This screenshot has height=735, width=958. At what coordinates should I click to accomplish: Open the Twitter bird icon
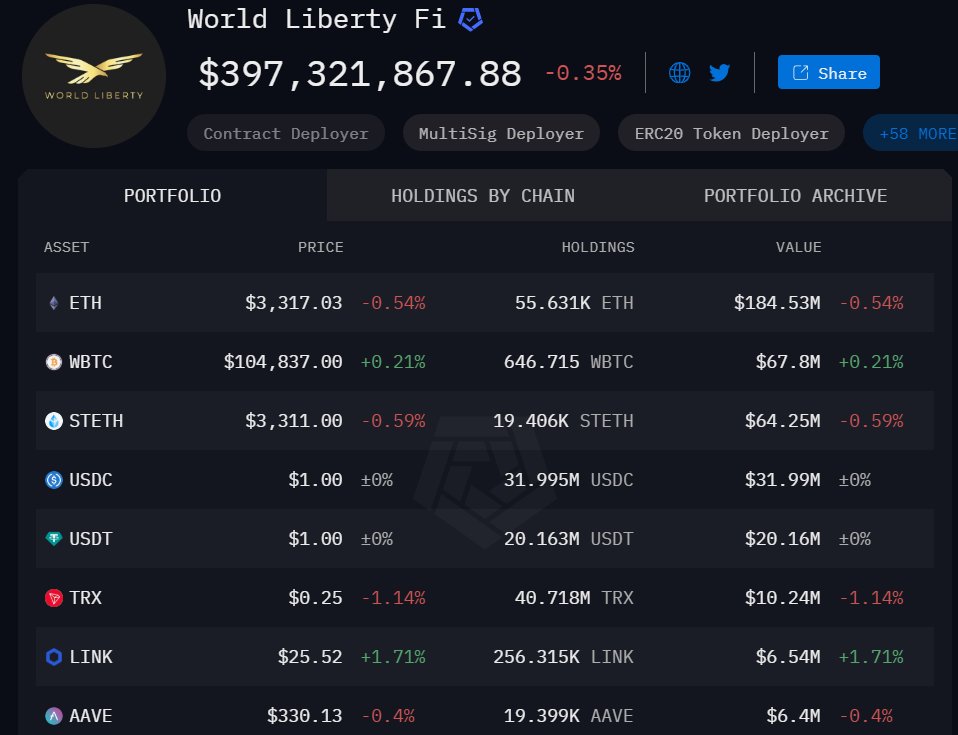(720, 73)
